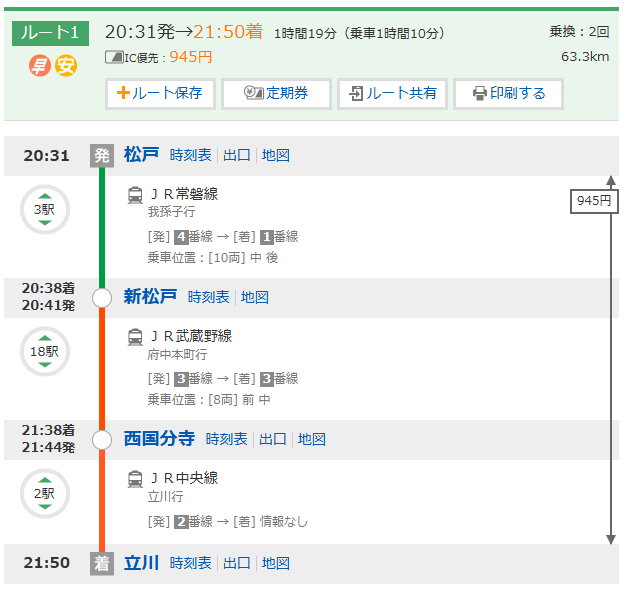Open 地図 for 松戸 station
Screen dimensions: 628x593
pos(276,155)
